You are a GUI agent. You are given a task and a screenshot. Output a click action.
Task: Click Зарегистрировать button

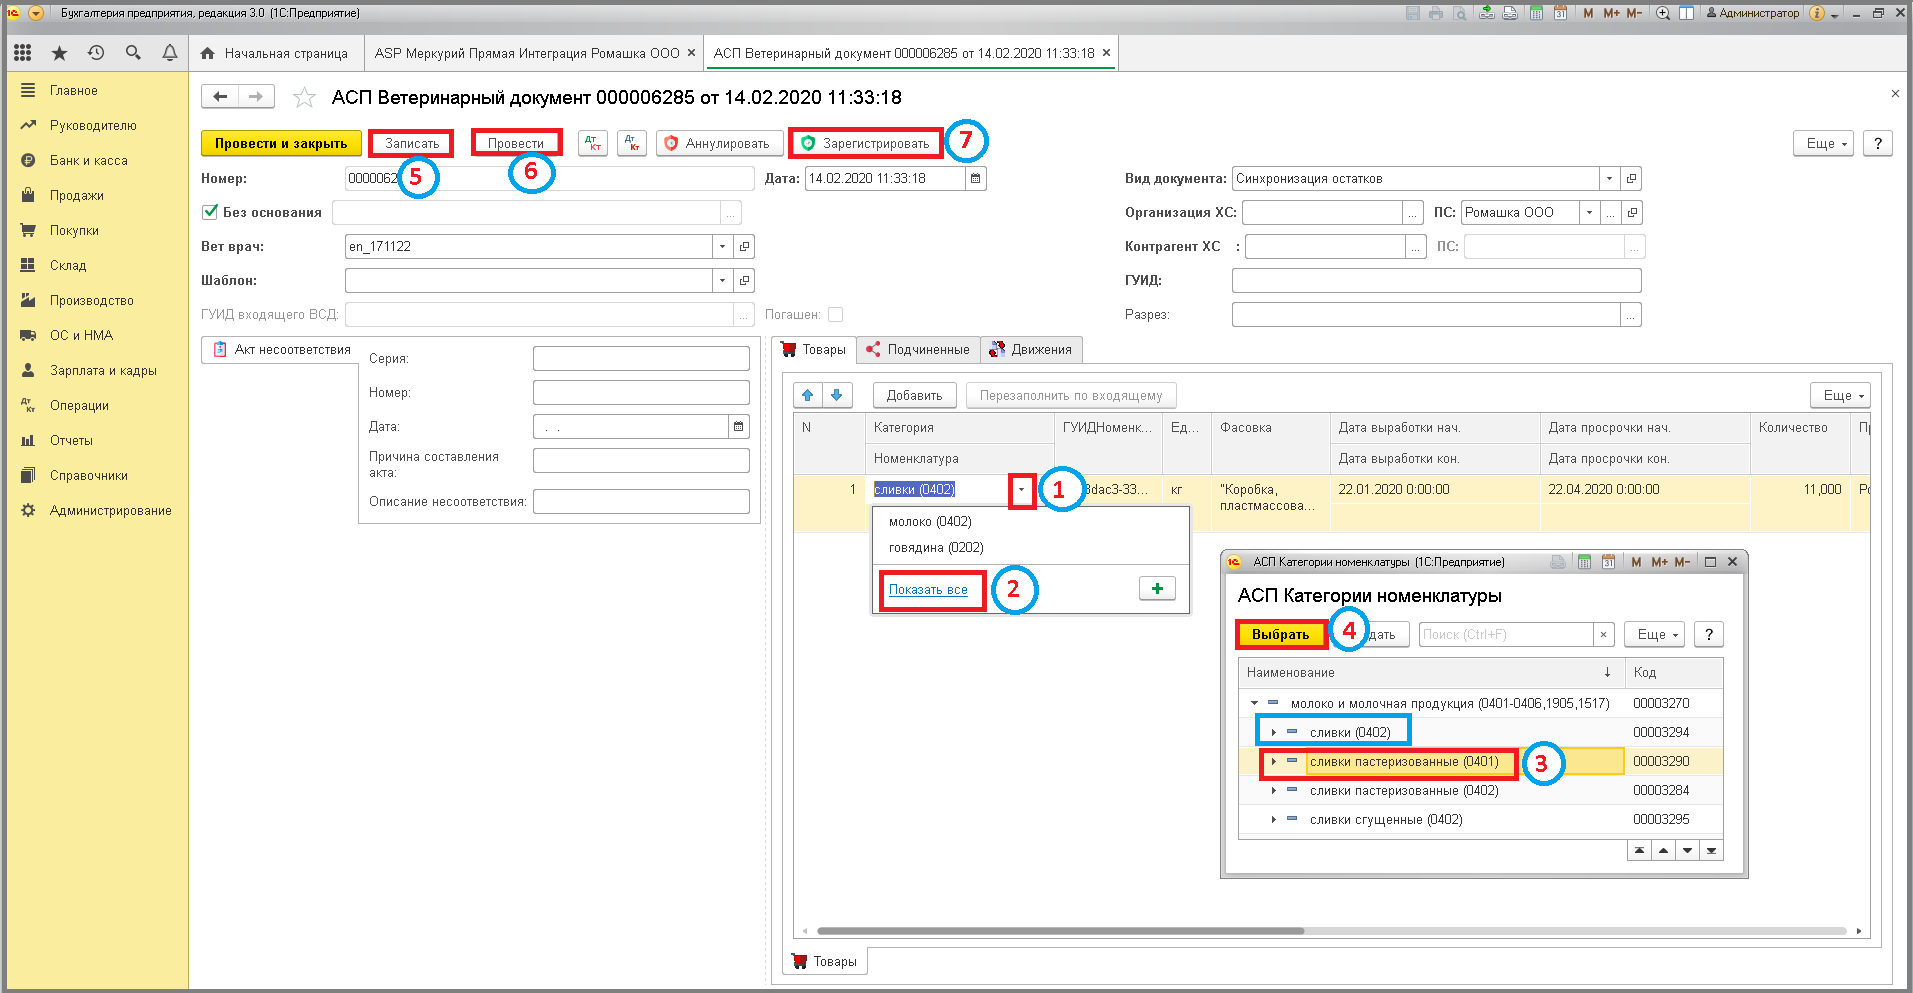(866, 143)
